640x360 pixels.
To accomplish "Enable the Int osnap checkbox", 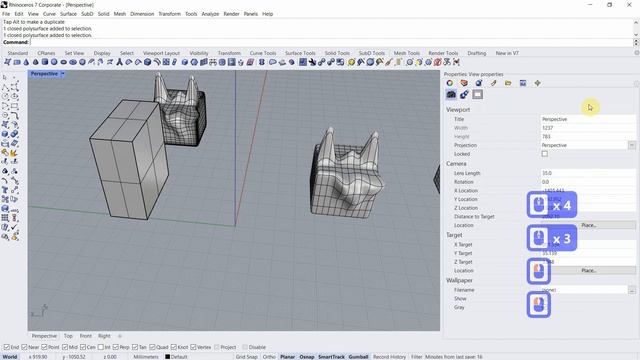I will (x=101, y=347).
